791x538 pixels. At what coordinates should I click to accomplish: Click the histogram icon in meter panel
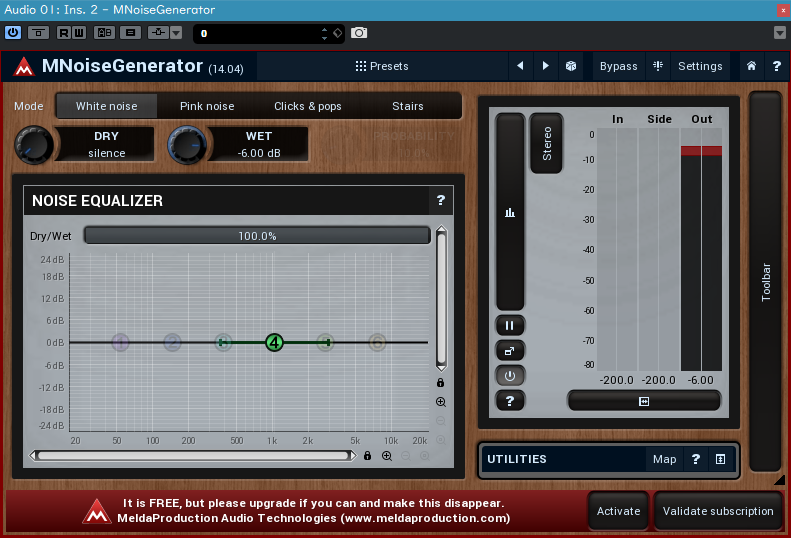[x=510, y=212]
